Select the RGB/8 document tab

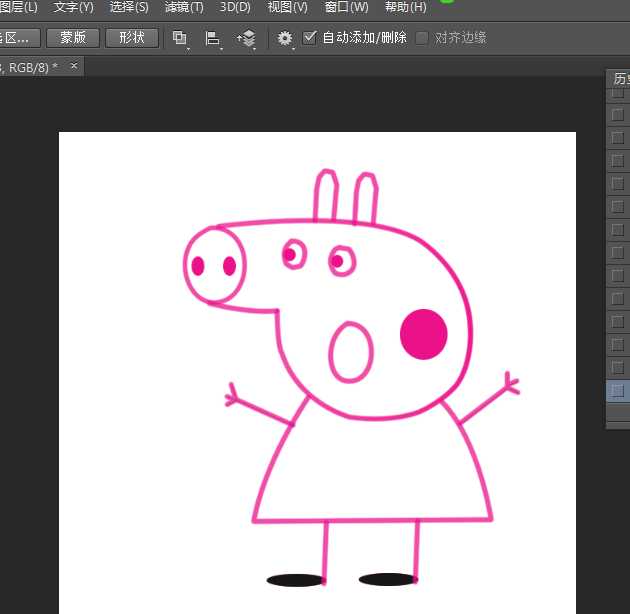pos(30,67)
